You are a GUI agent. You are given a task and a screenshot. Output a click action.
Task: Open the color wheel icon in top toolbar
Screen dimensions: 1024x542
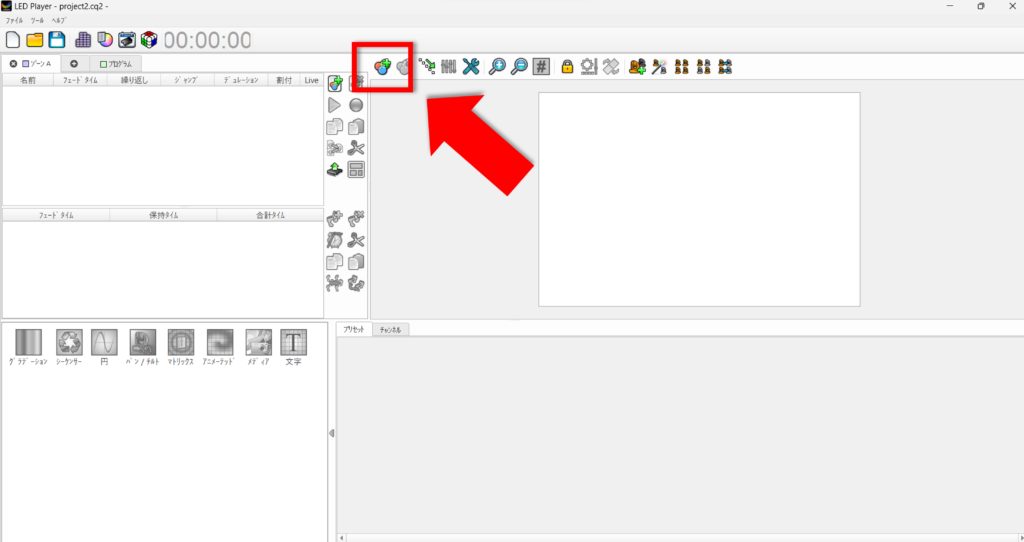[x=104, y=40]
